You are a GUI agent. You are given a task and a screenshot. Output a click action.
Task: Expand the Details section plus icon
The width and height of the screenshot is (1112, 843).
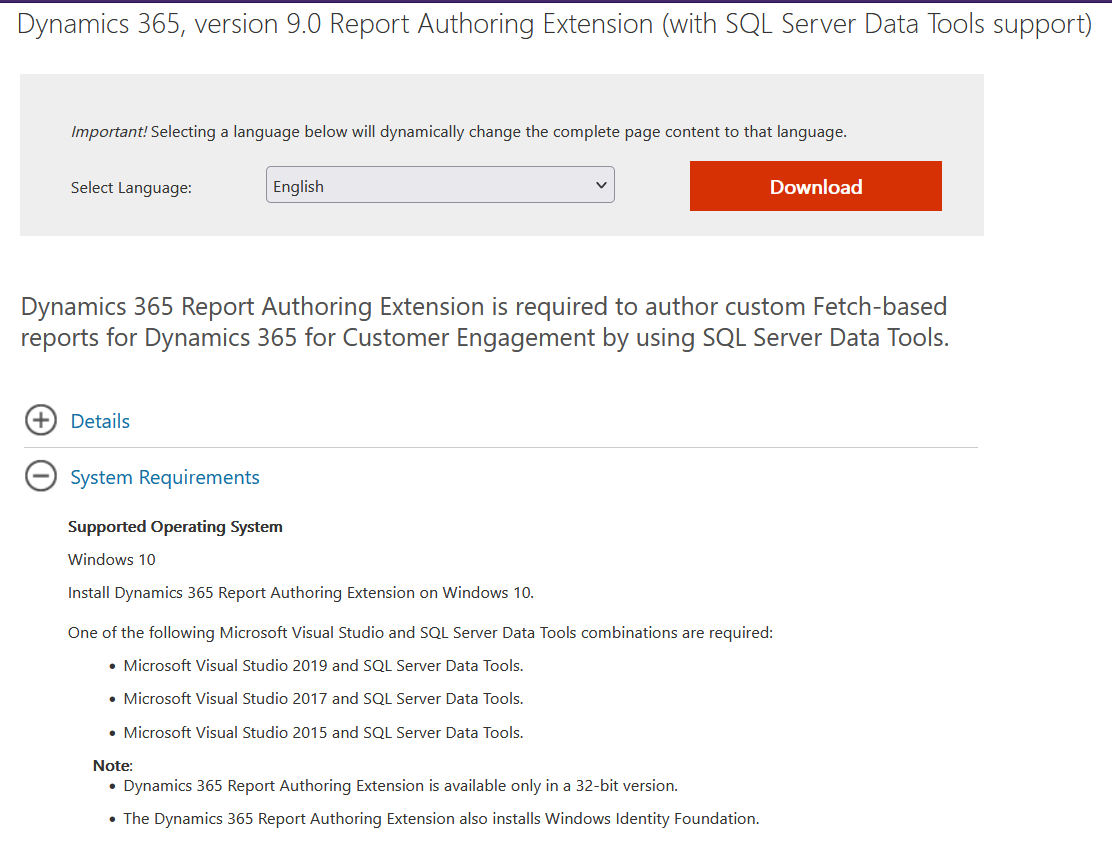[x=40, y=420]
